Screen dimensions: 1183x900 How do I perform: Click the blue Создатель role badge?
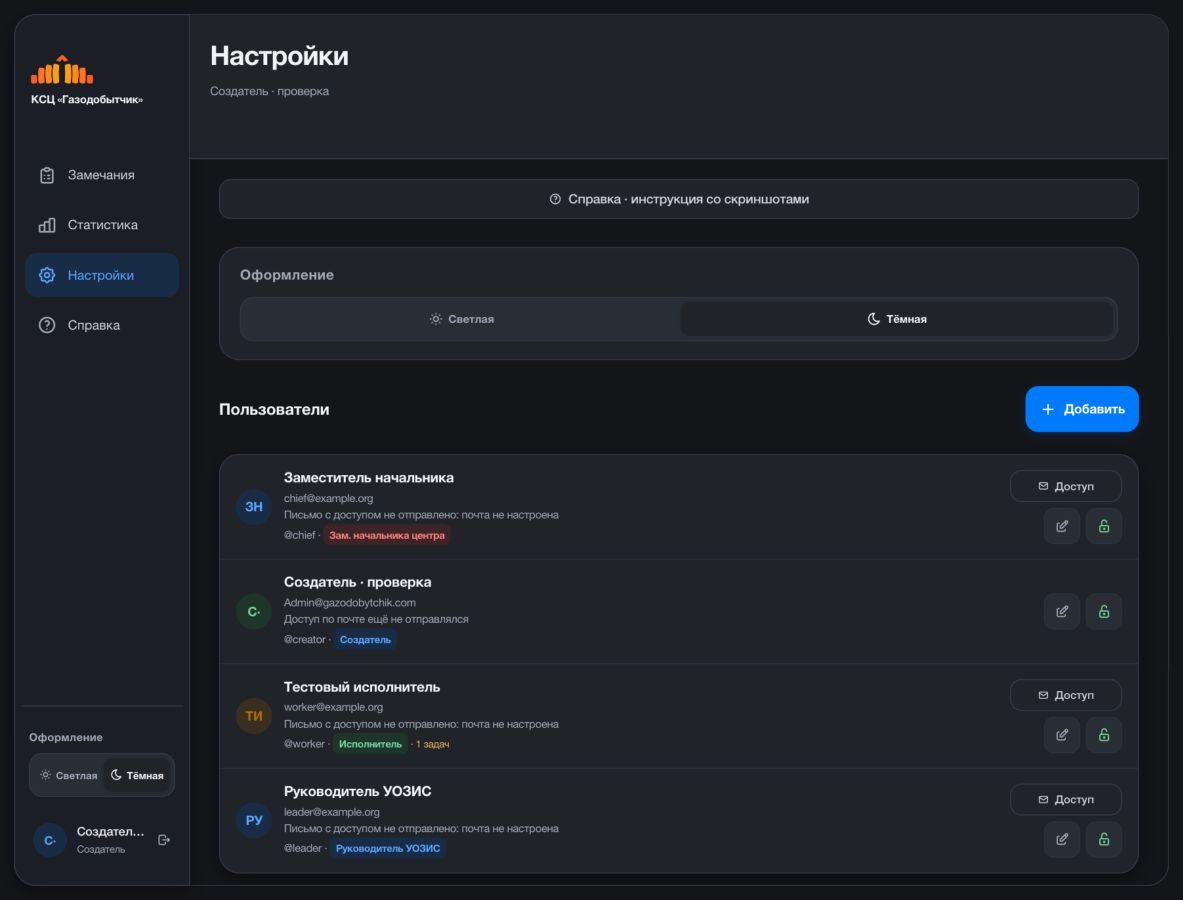[x=365, y=640]
